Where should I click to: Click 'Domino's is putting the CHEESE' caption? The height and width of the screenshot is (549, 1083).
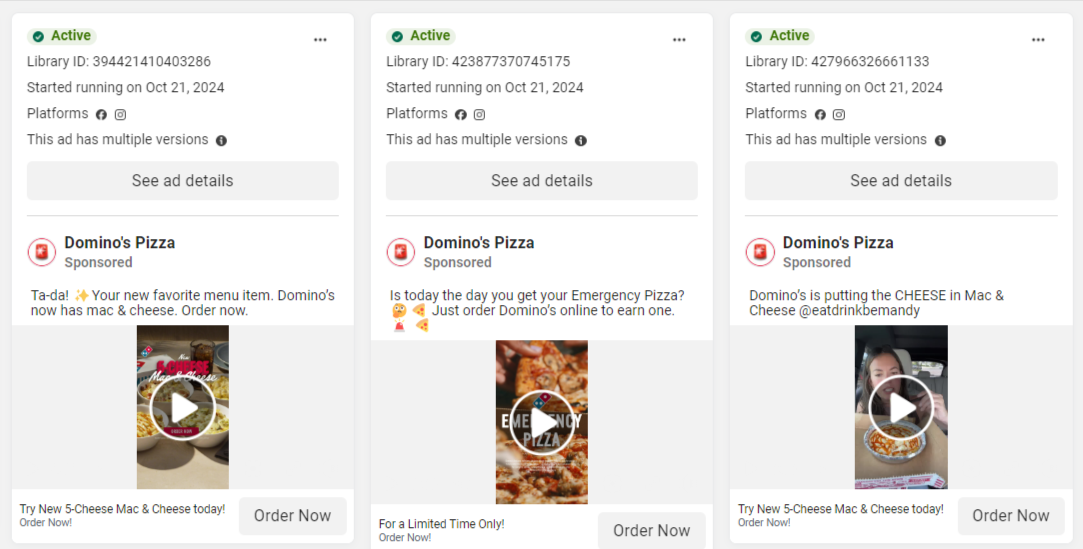[876, 302]
